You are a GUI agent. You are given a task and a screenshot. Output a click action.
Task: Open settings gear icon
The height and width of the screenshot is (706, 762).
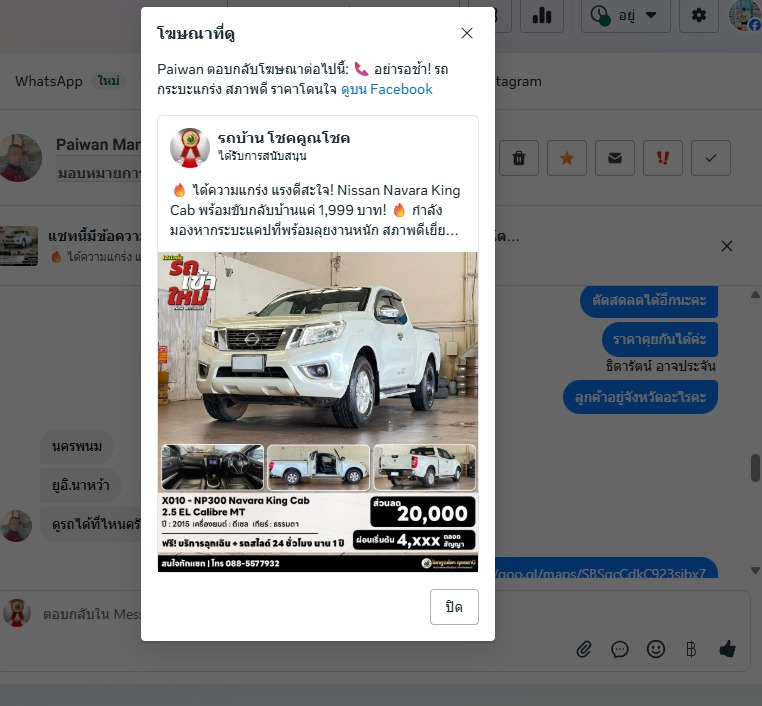(x=698, y=16)
